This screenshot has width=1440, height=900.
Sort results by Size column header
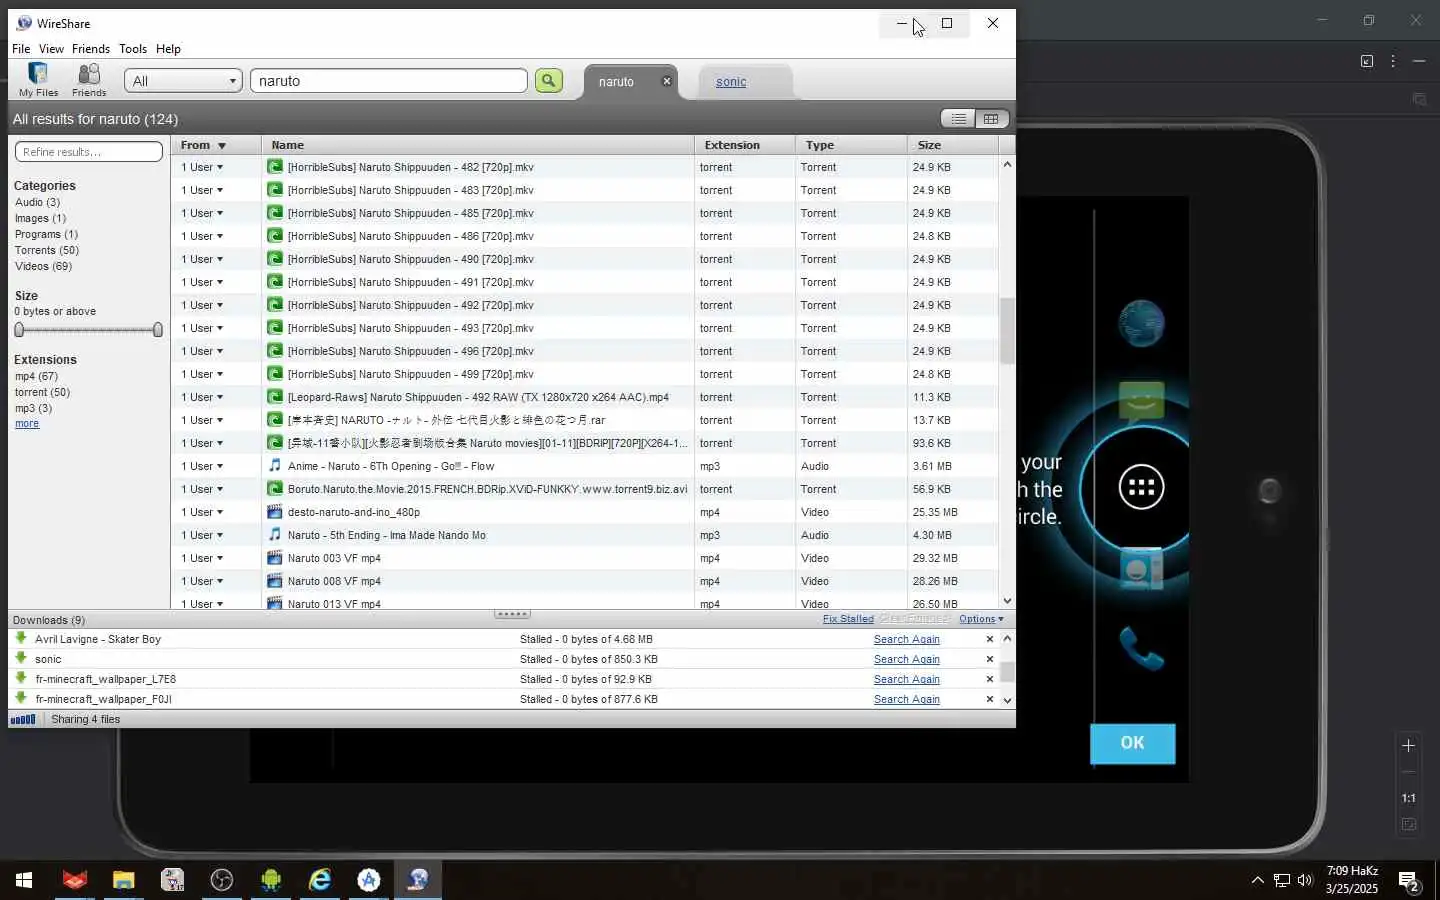(x=952, y=145)
